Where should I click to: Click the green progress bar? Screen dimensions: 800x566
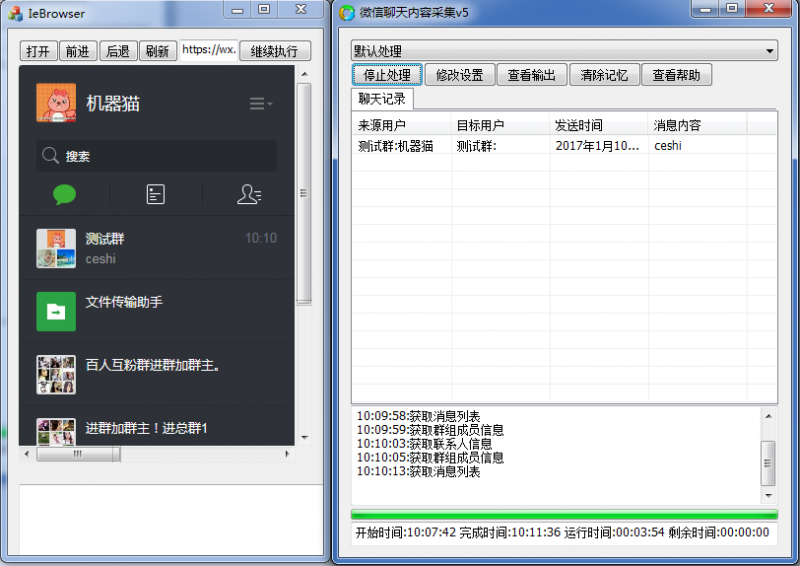(564, 514)
